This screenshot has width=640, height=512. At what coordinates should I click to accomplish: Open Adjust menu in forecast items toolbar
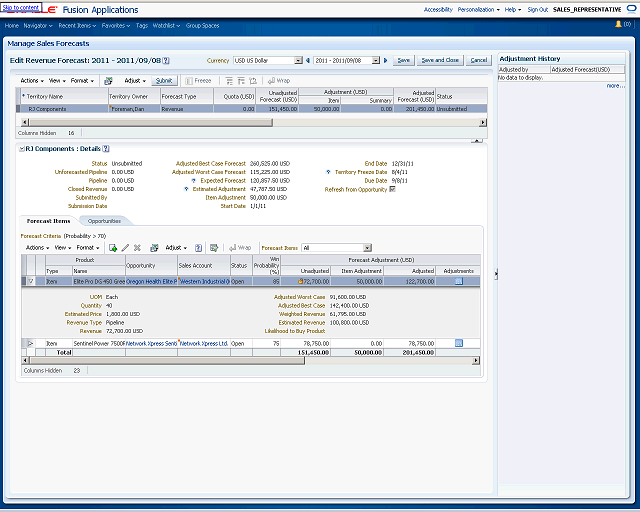pos(176,248)
